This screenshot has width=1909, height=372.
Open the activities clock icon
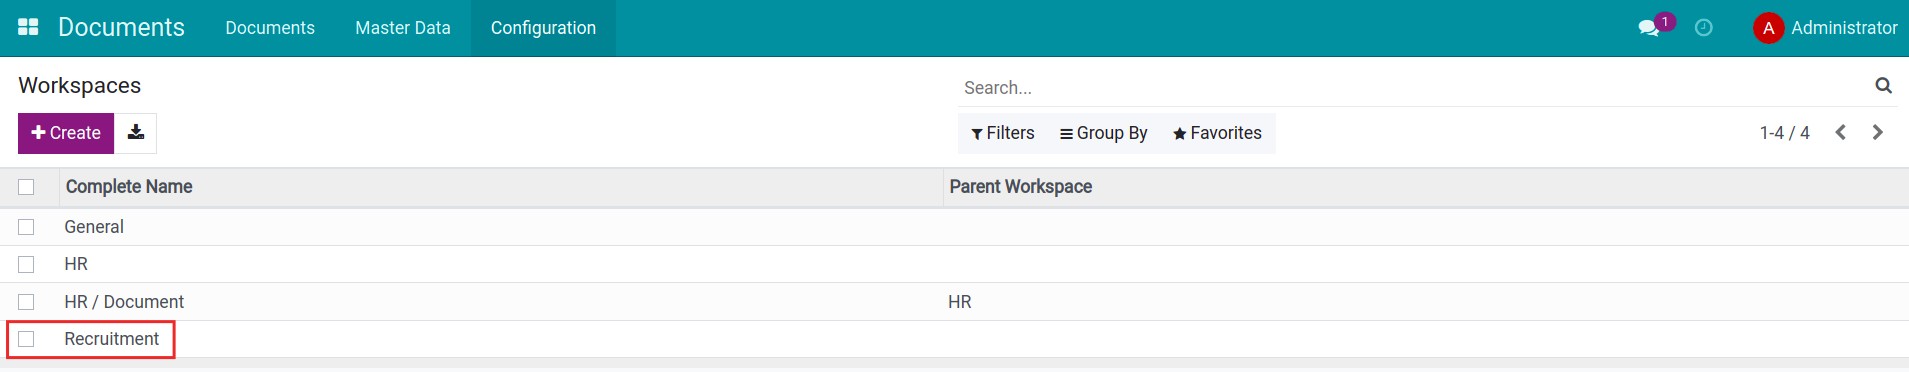[x=1704, y=28]
